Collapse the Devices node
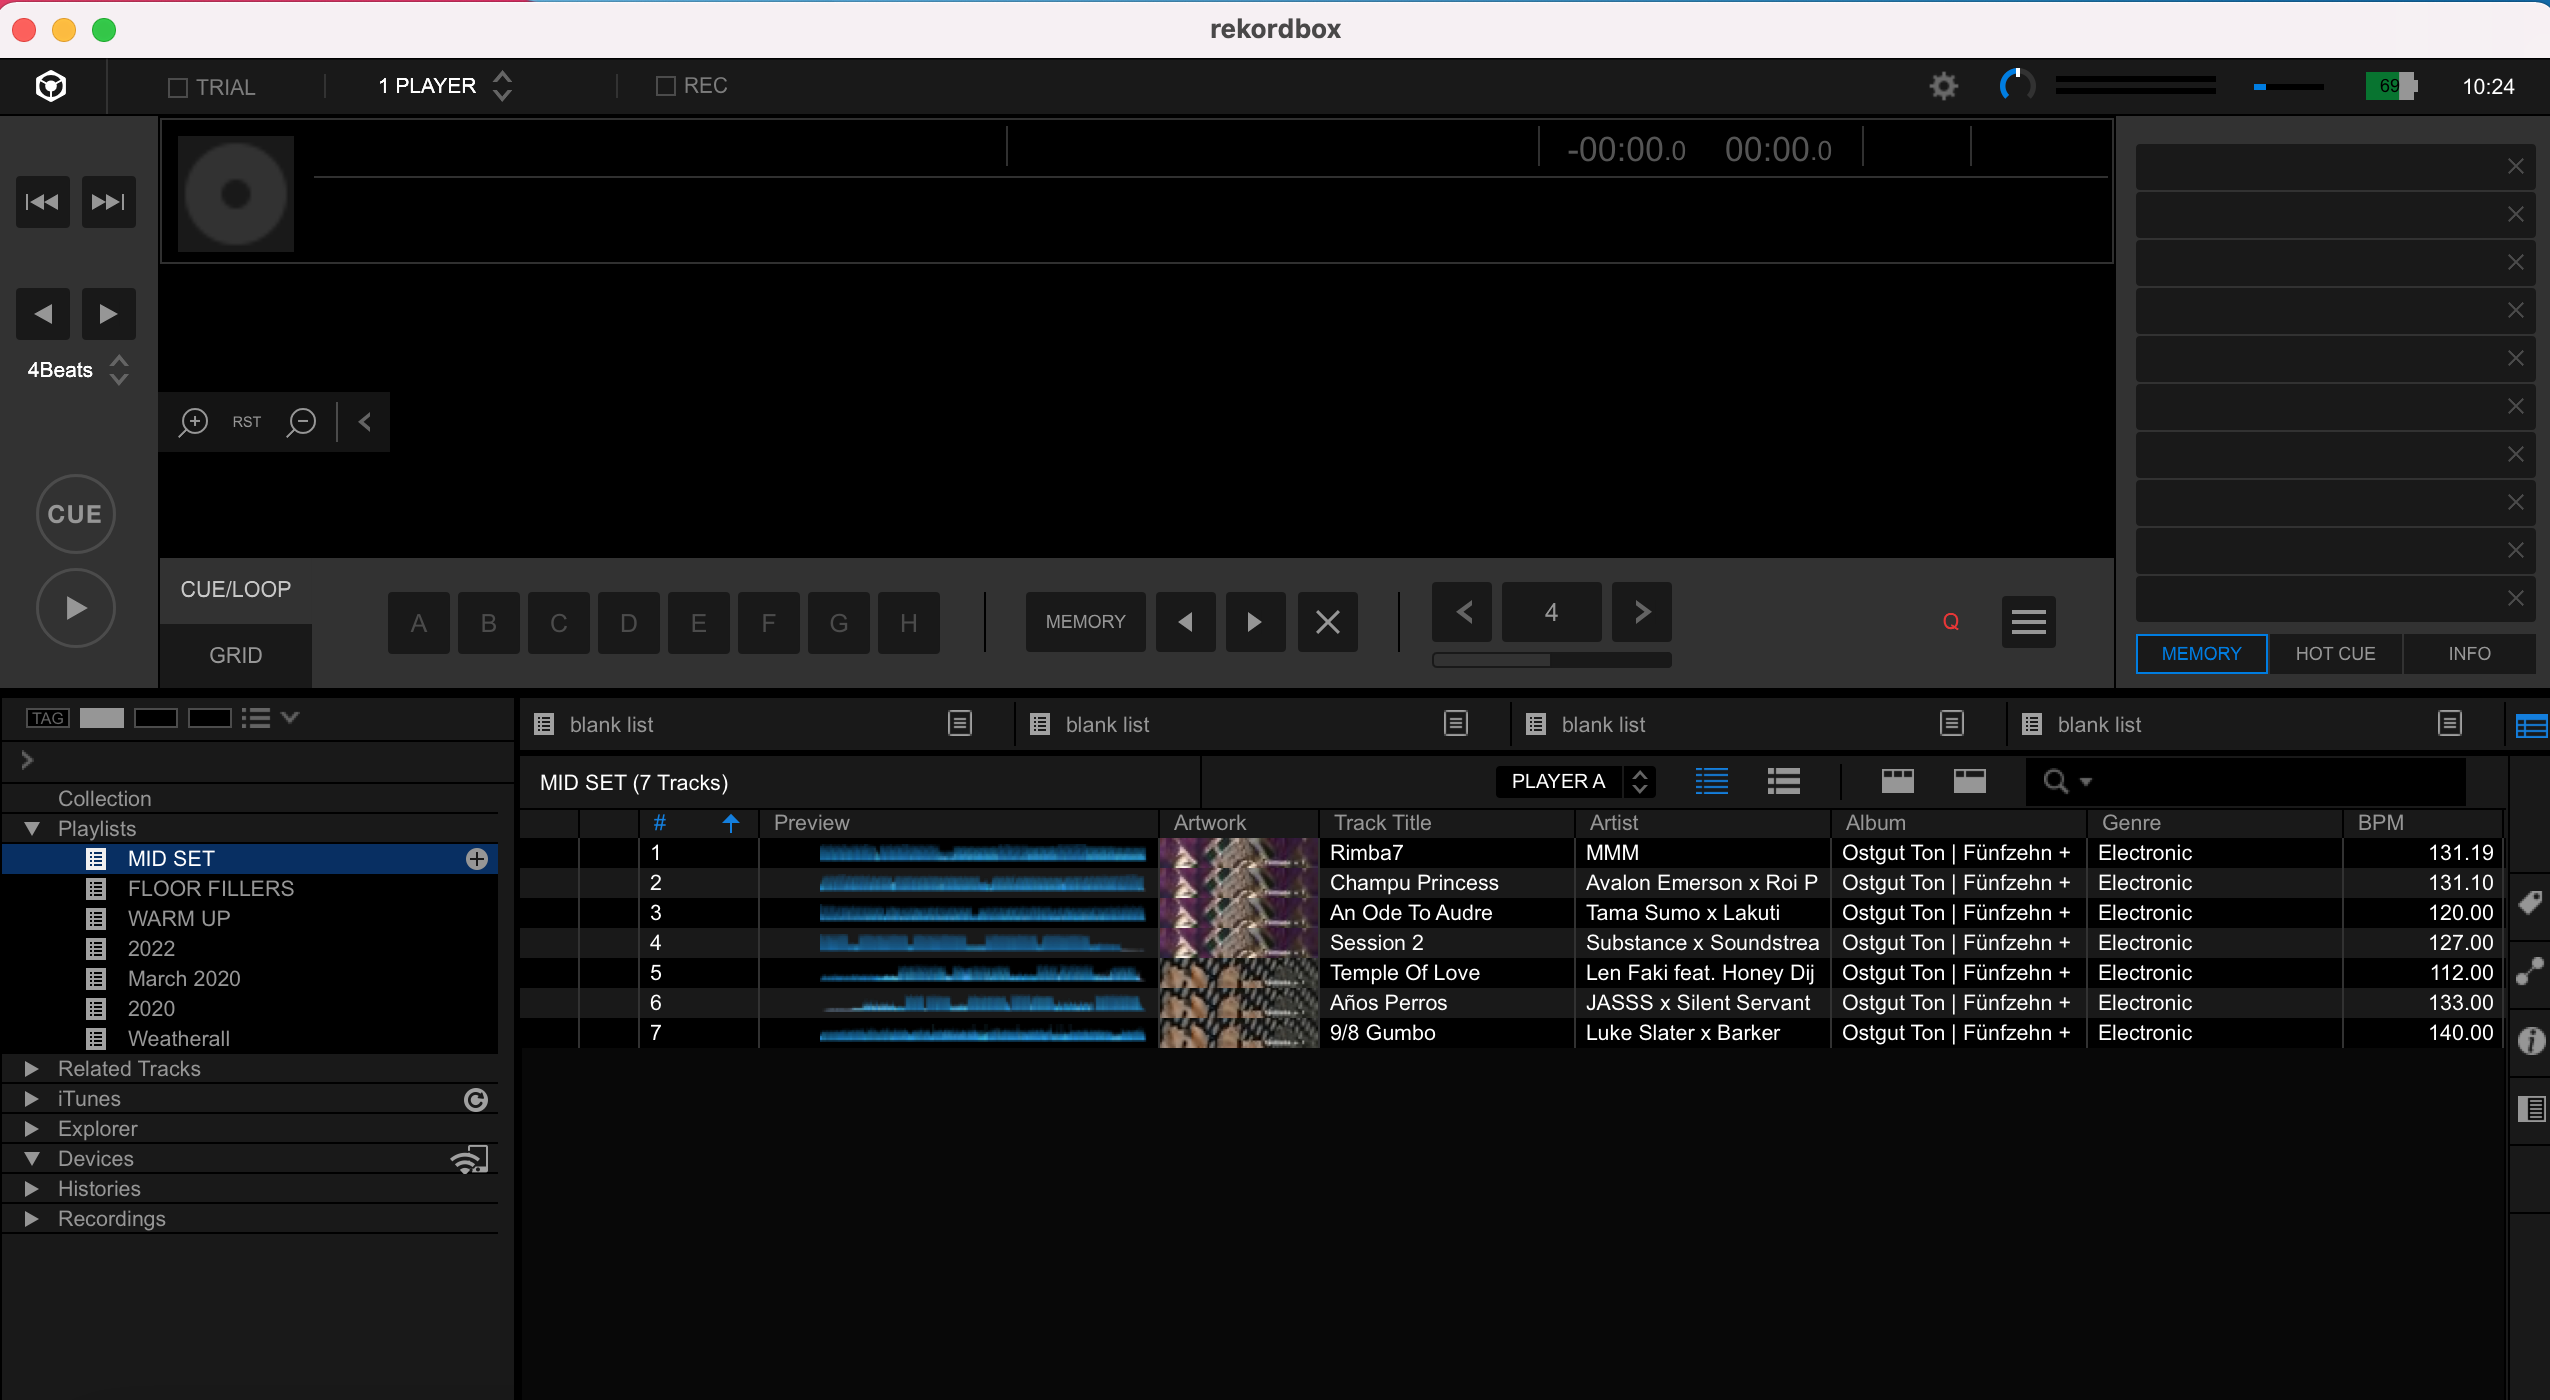The image size is (2550, 1400). pyautogui.click(x=32, y=1158)
